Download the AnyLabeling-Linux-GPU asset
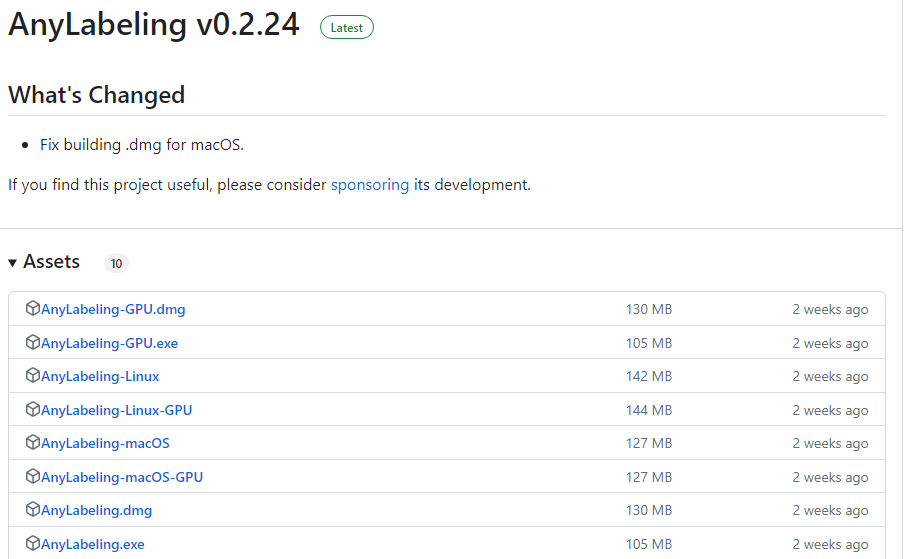This screenshot has height=559, width=911. [x=116, y=410]
